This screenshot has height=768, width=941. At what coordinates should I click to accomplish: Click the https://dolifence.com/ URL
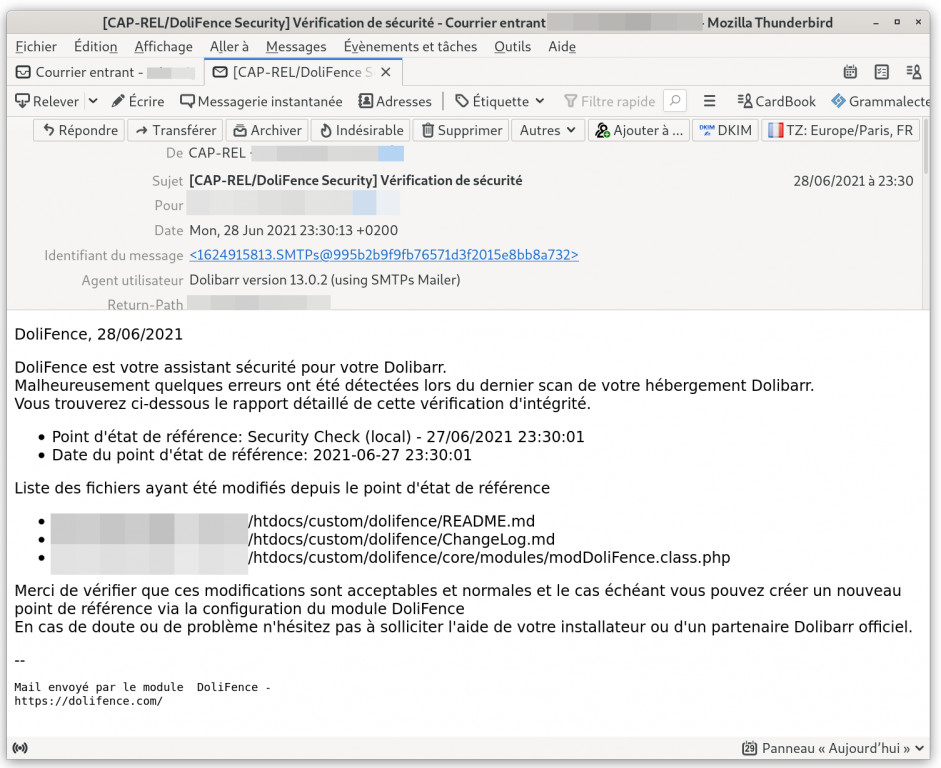pyautogui.click(x=88, y=701)
